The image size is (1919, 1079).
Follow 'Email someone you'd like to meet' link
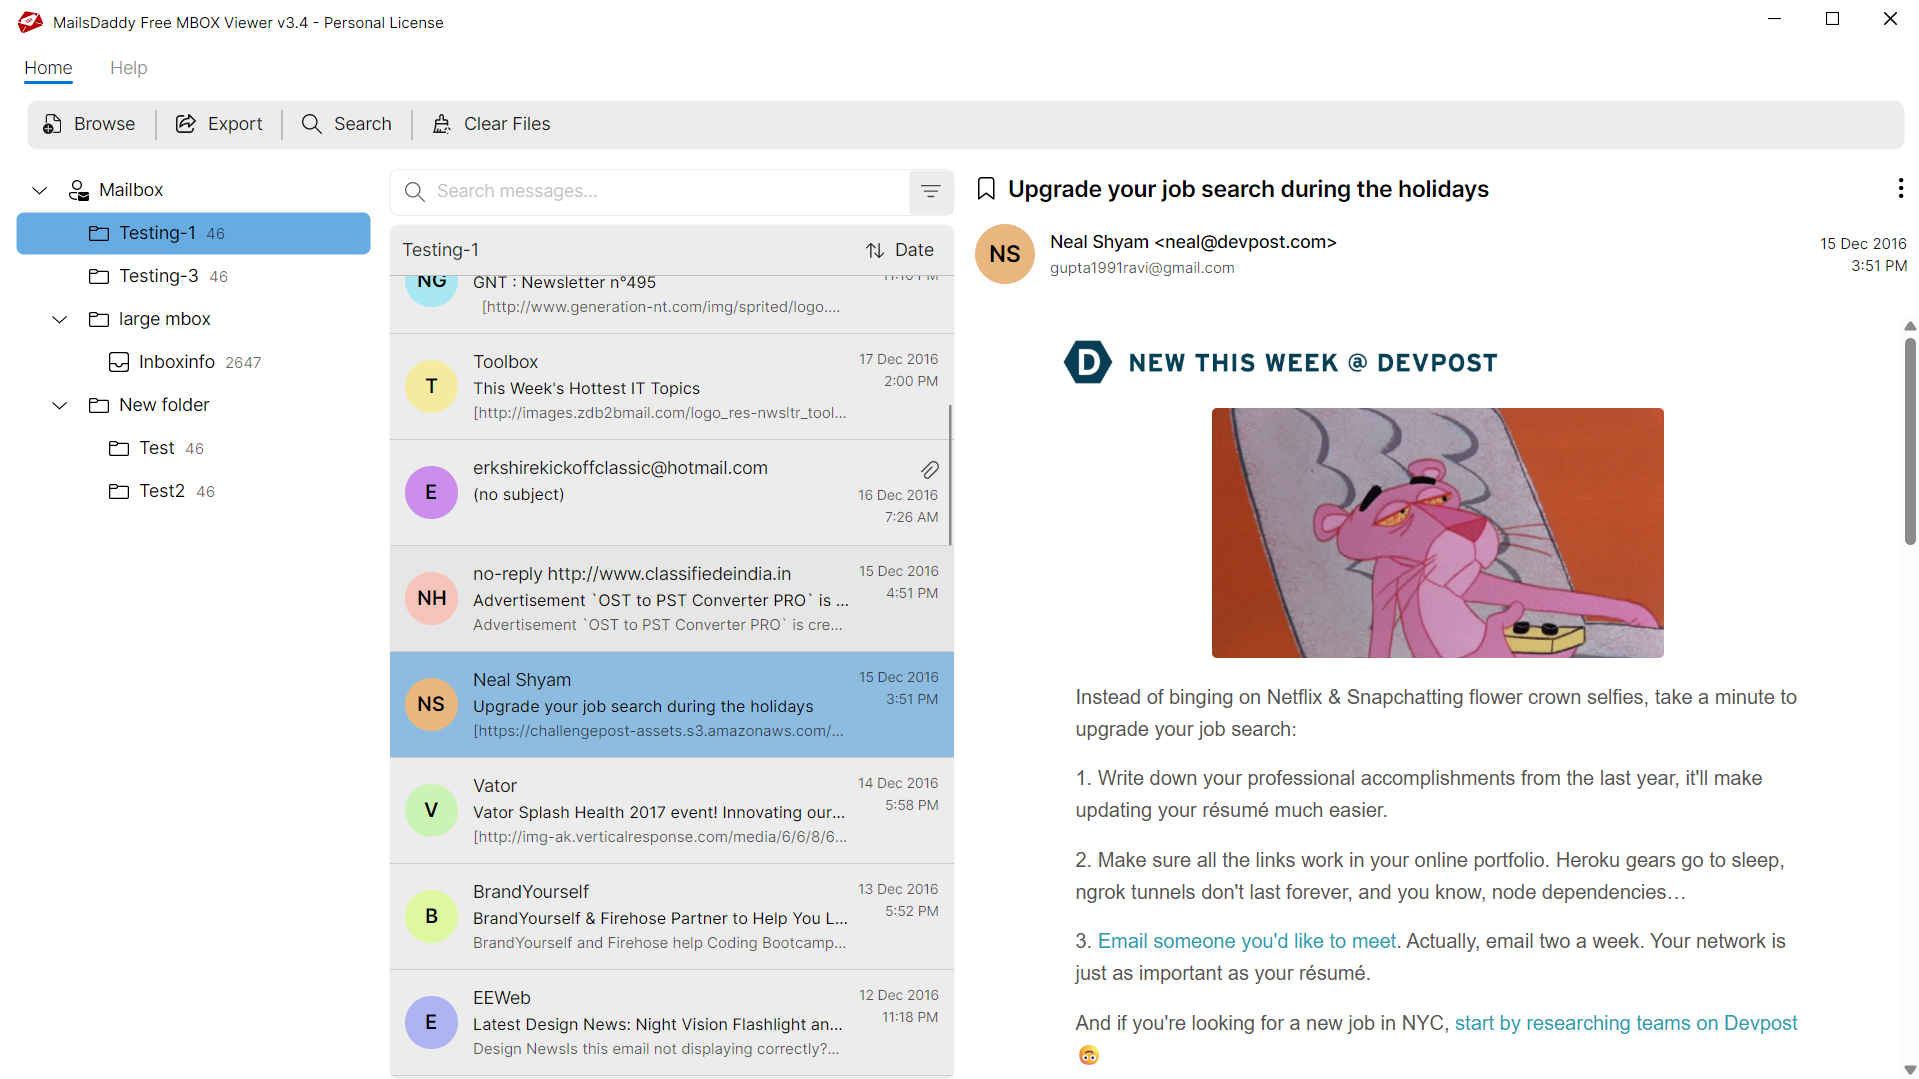[1247, 941]
